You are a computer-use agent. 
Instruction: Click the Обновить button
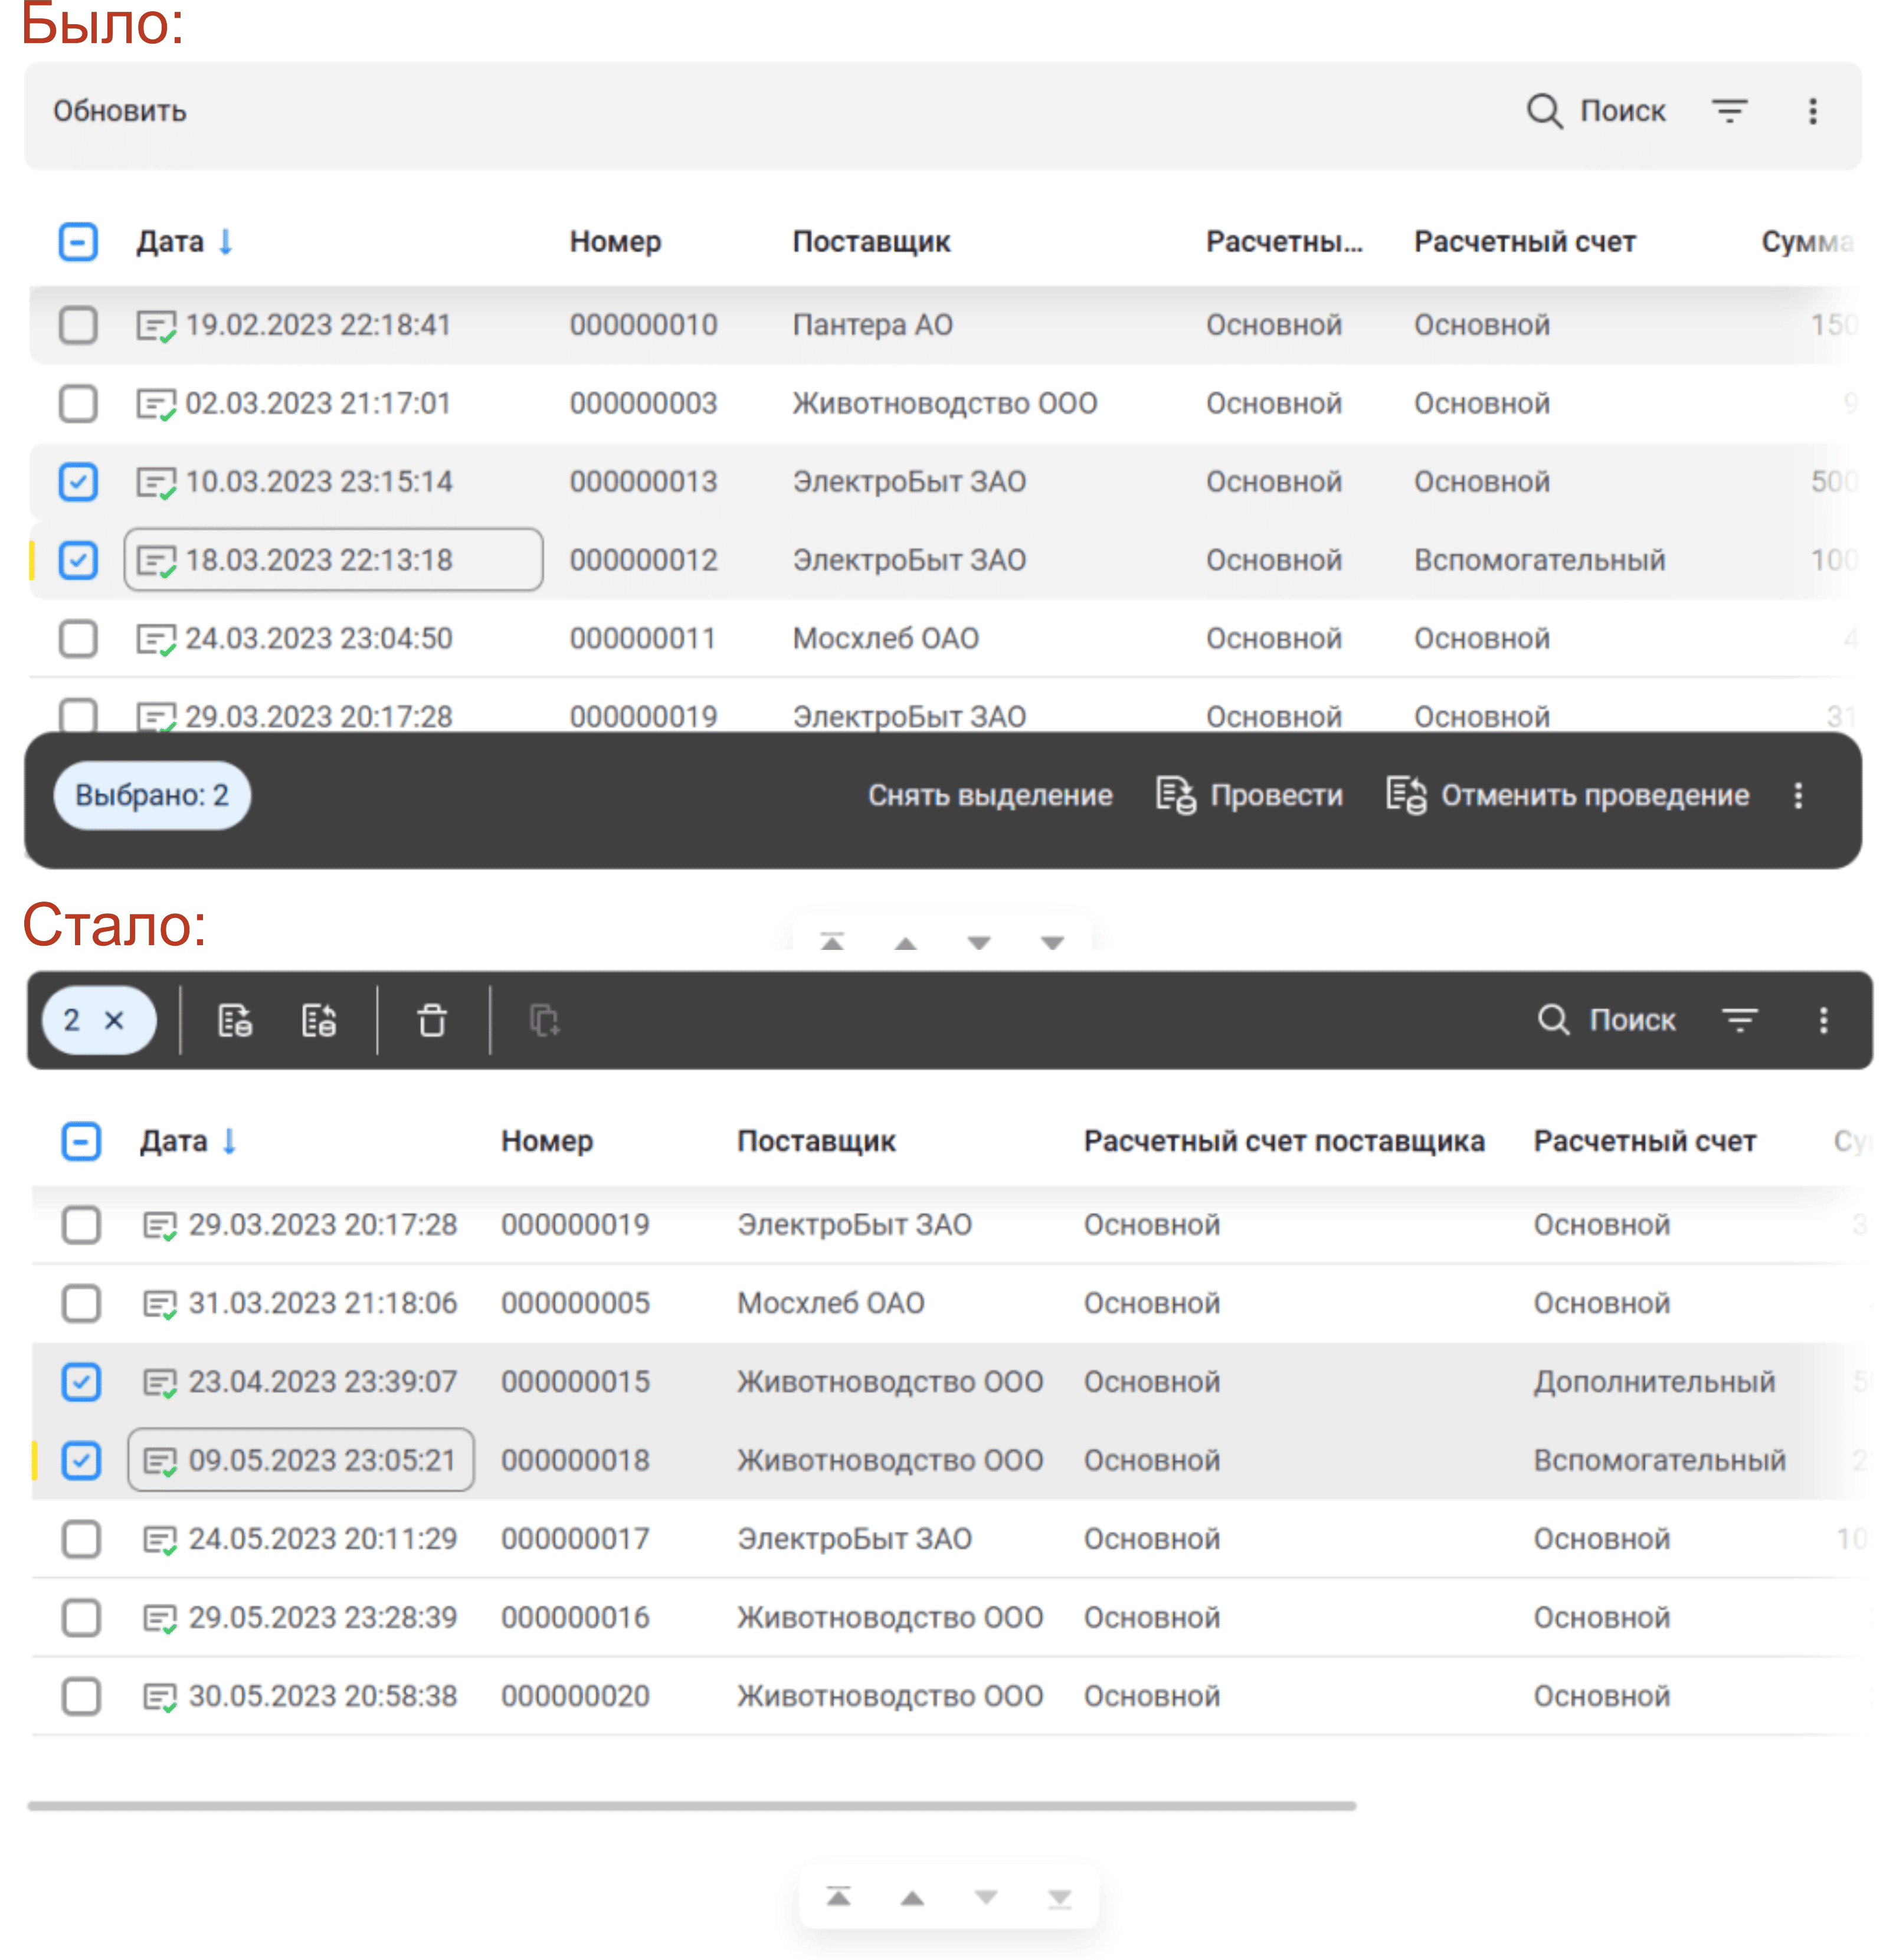coord(120,111)
